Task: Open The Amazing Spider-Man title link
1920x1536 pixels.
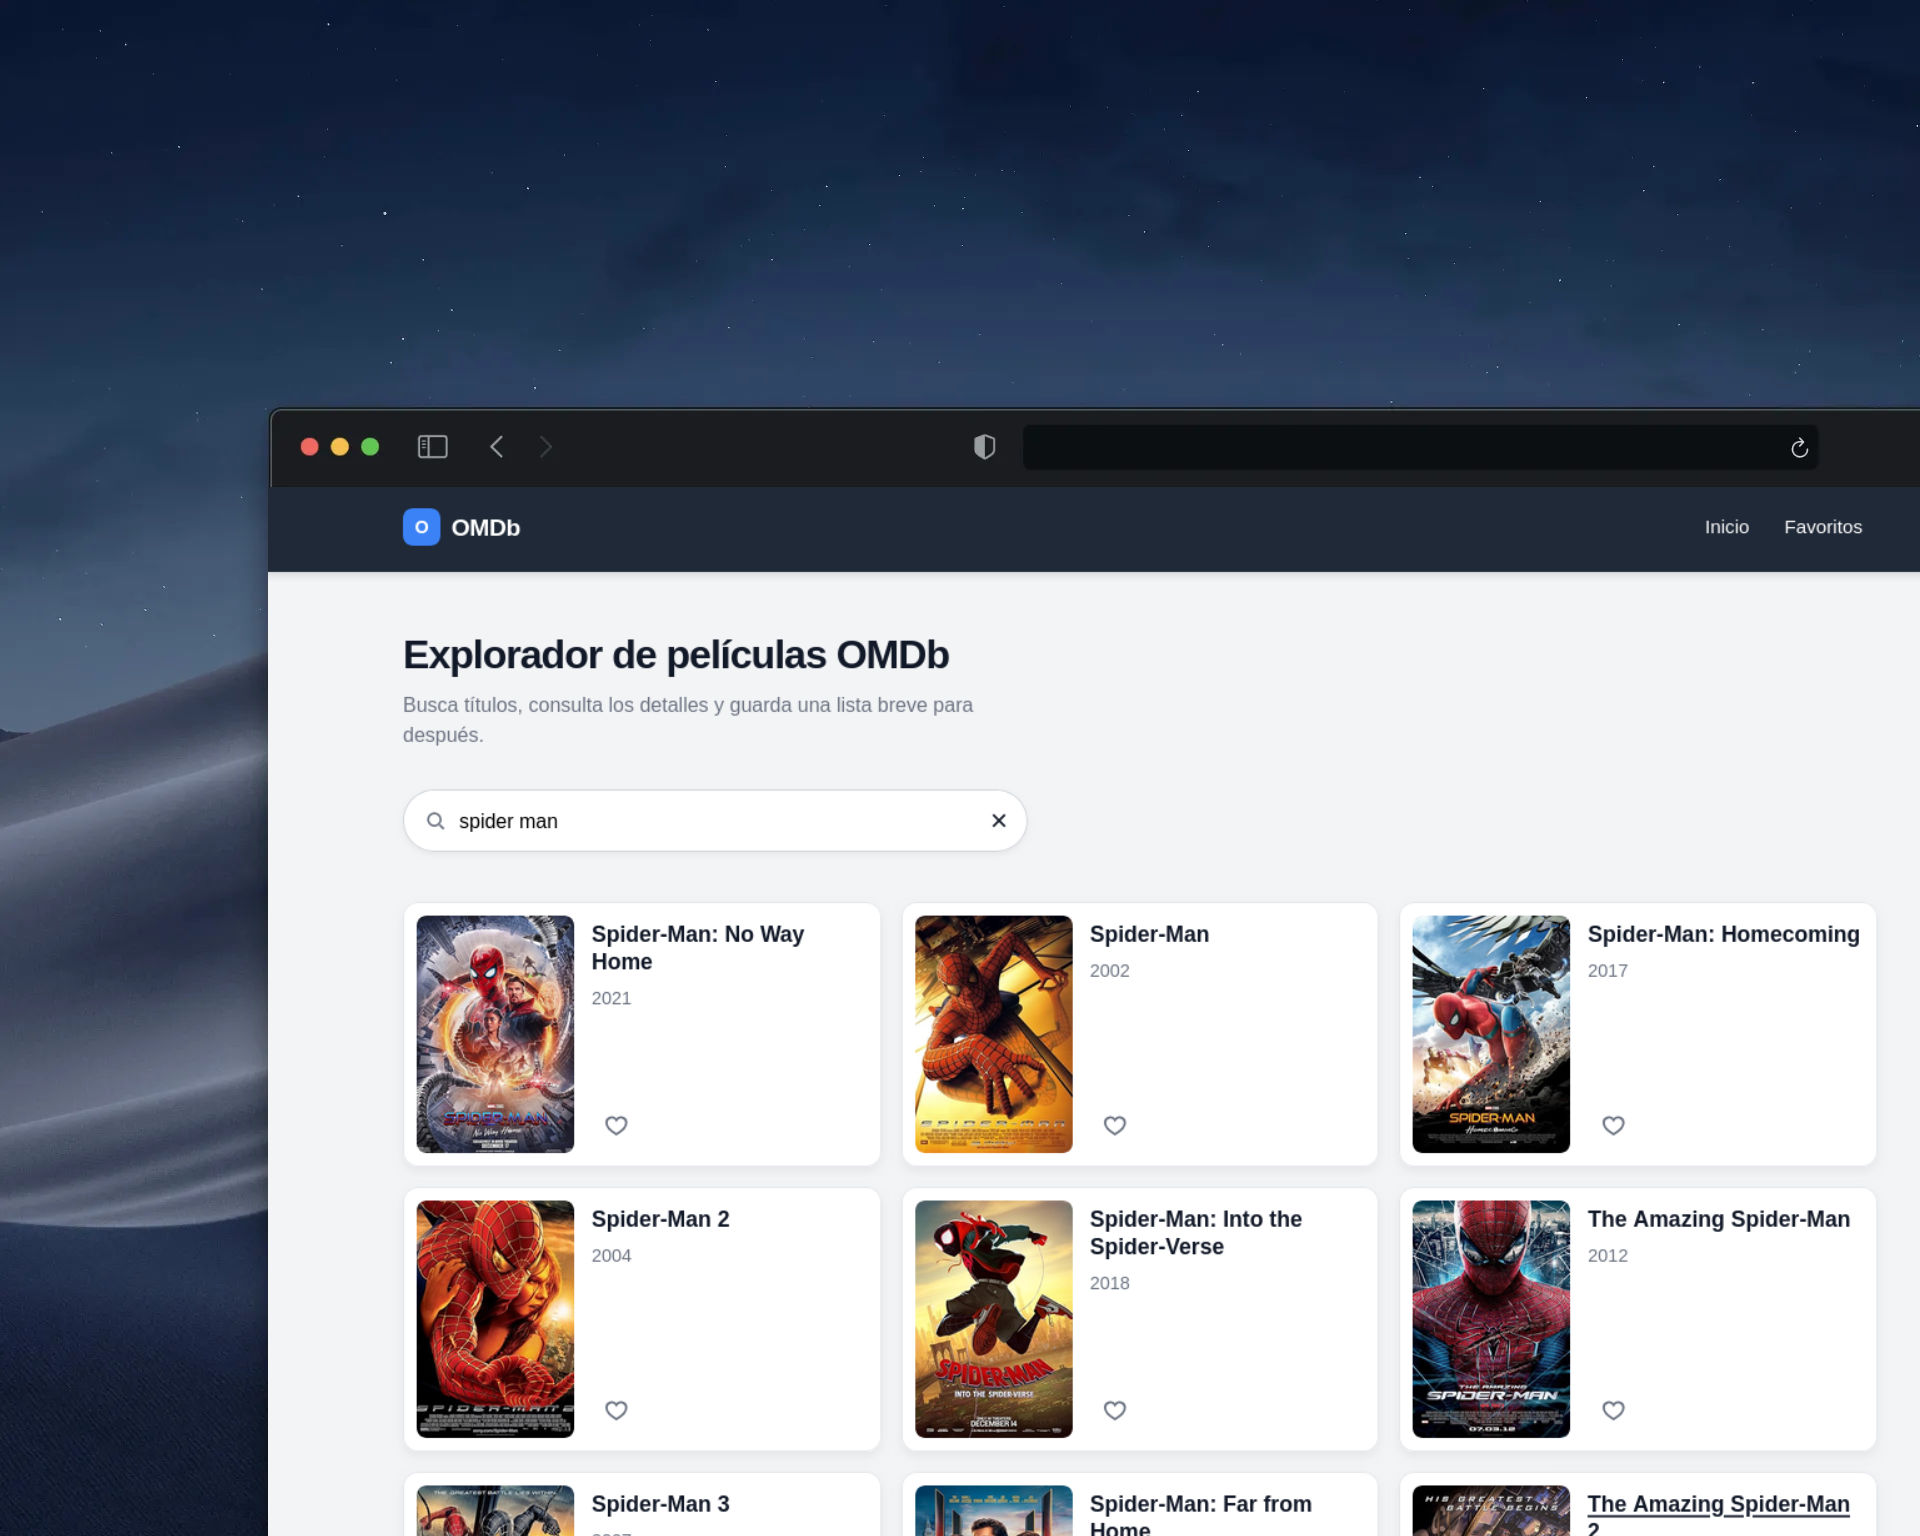Action: 1718,1219
